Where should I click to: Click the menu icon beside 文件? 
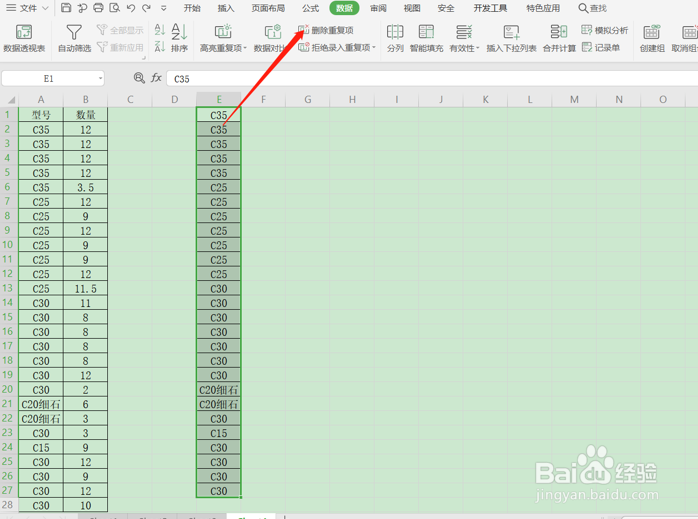tap(11, 8)
